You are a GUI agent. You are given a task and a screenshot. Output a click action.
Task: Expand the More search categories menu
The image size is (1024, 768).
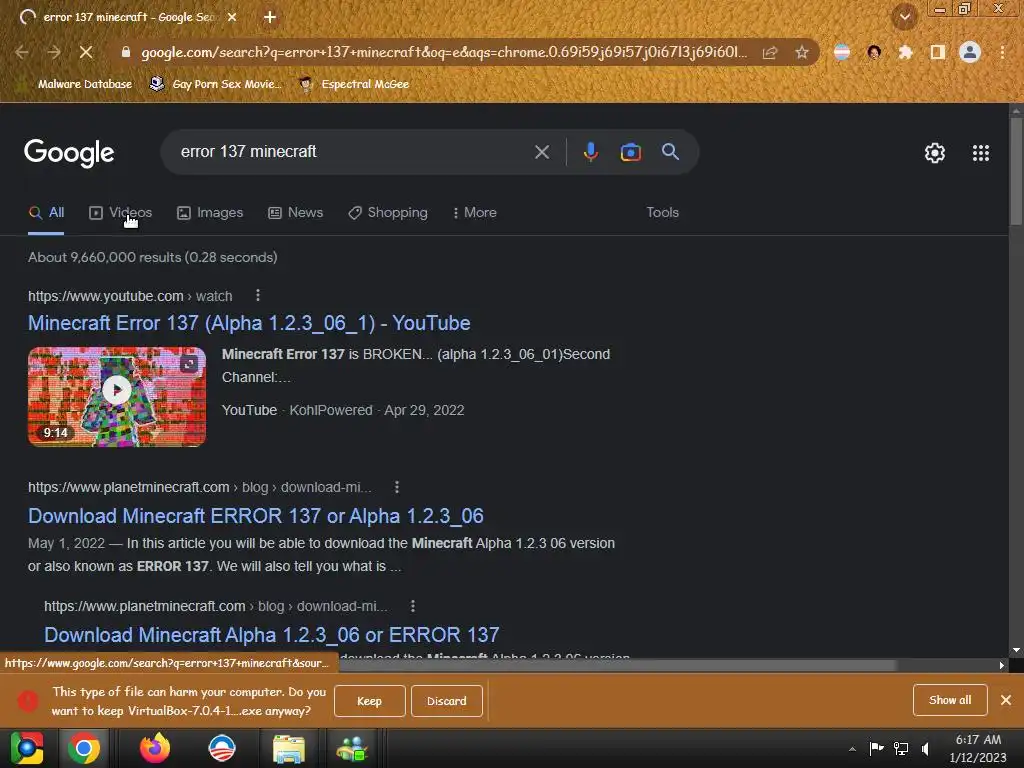pos(475,212)
